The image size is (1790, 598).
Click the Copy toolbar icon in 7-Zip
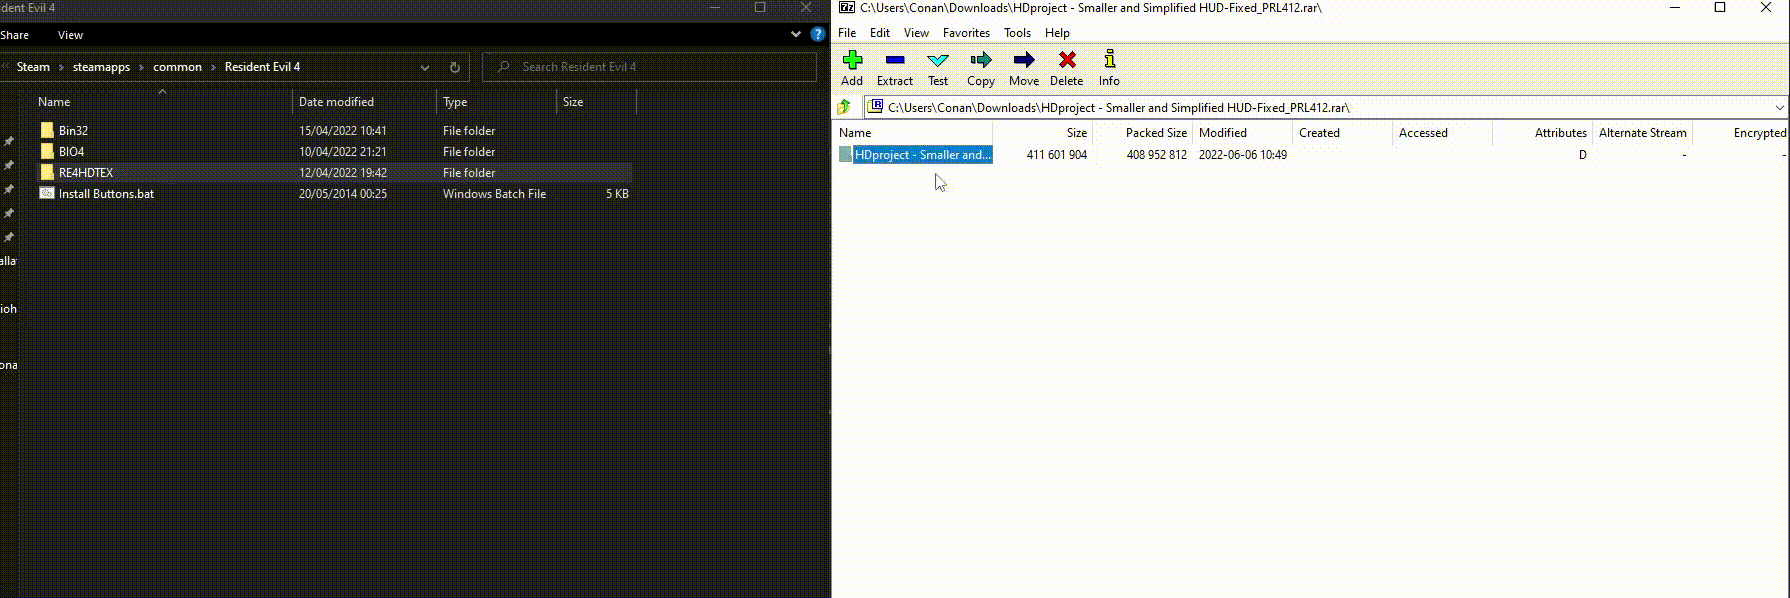click(981, 68)
